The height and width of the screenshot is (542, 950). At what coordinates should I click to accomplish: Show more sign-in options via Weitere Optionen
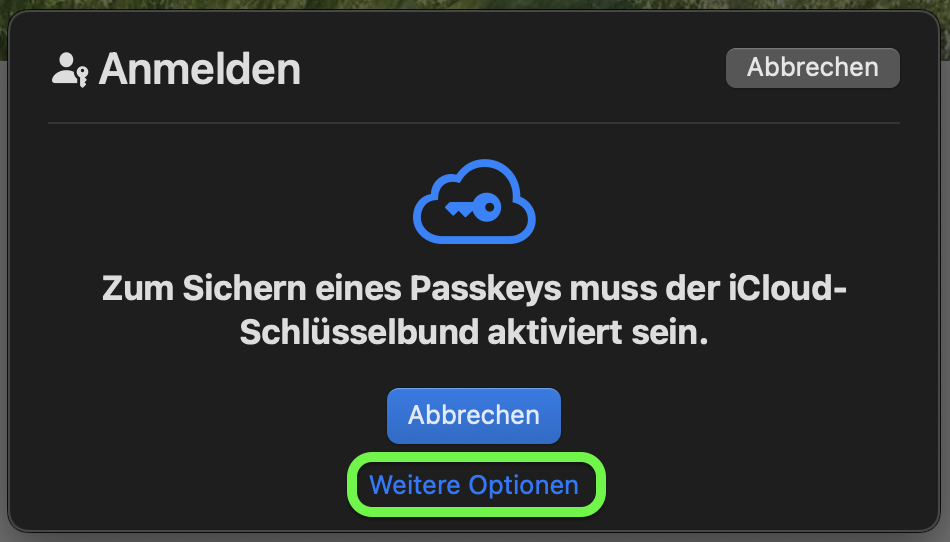pyautogui.click(x=474, y=485)
